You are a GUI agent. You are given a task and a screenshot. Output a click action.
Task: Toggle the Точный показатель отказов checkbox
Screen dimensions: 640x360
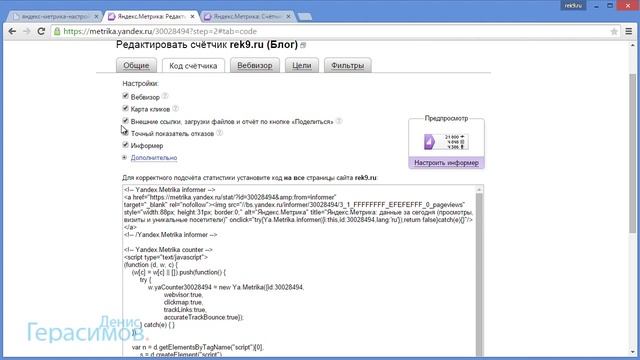point(126,133)
